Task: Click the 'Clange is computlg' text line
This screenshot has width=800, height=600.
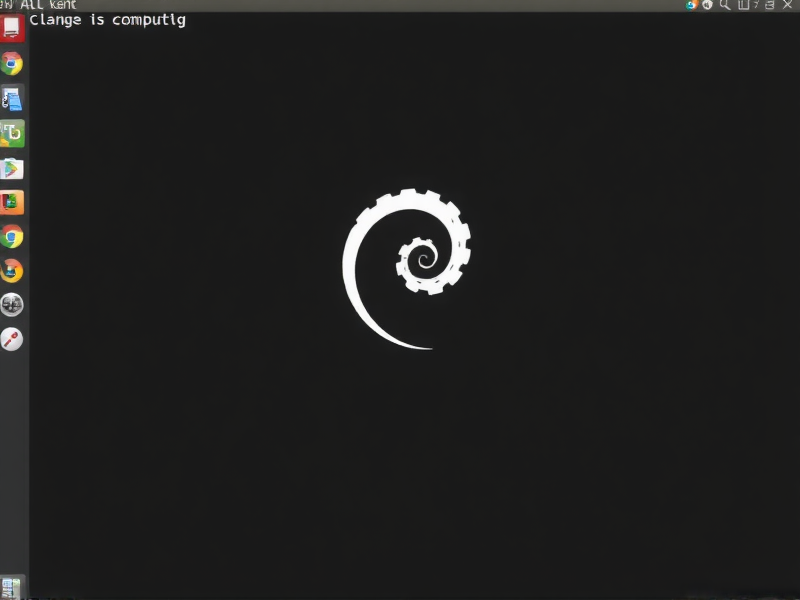Action: (x=107, y=20)
